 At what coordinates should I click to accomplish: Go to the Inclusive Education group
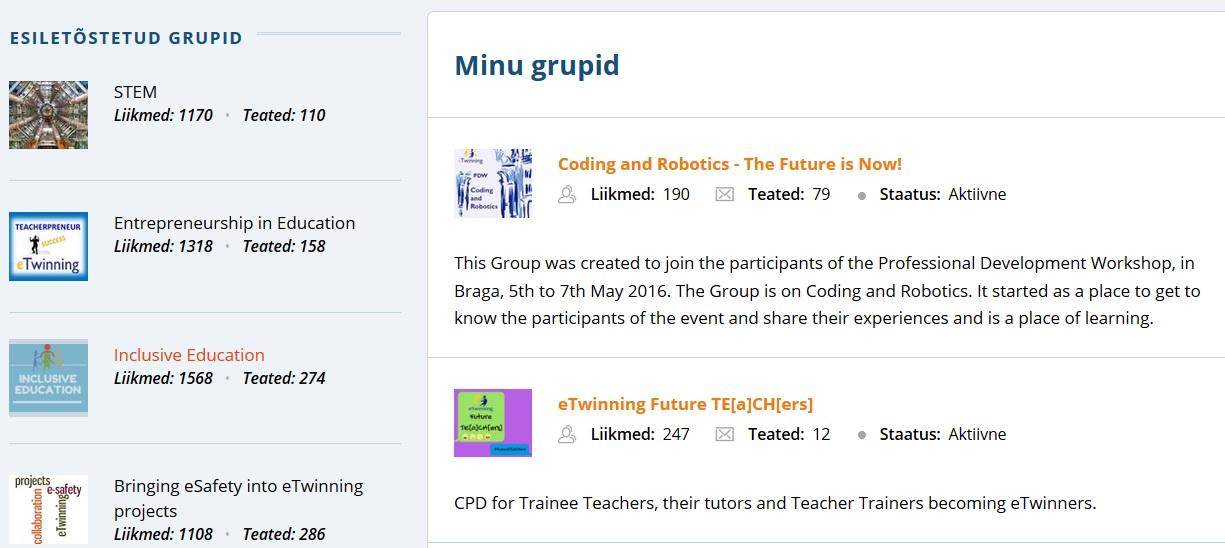pyautogui.click(x=189, y=355)
